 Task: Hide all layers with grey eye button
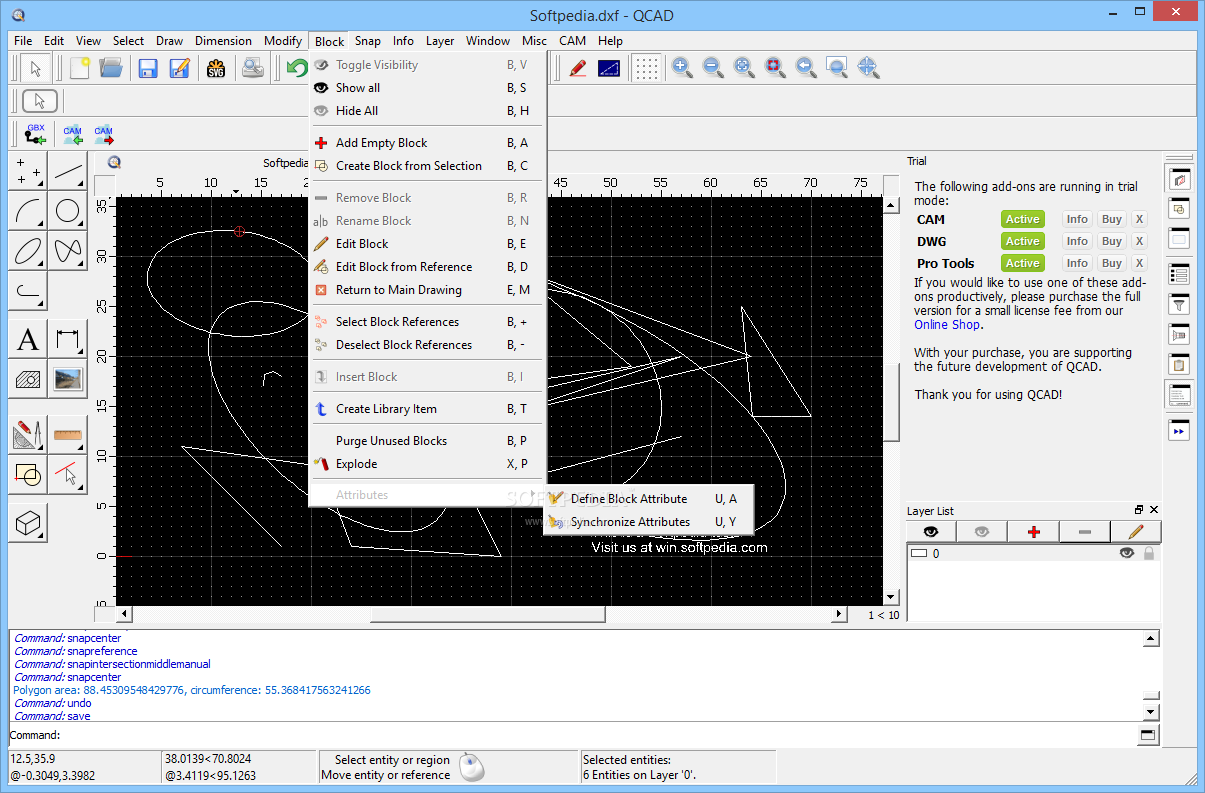click(x=983, y=532)
